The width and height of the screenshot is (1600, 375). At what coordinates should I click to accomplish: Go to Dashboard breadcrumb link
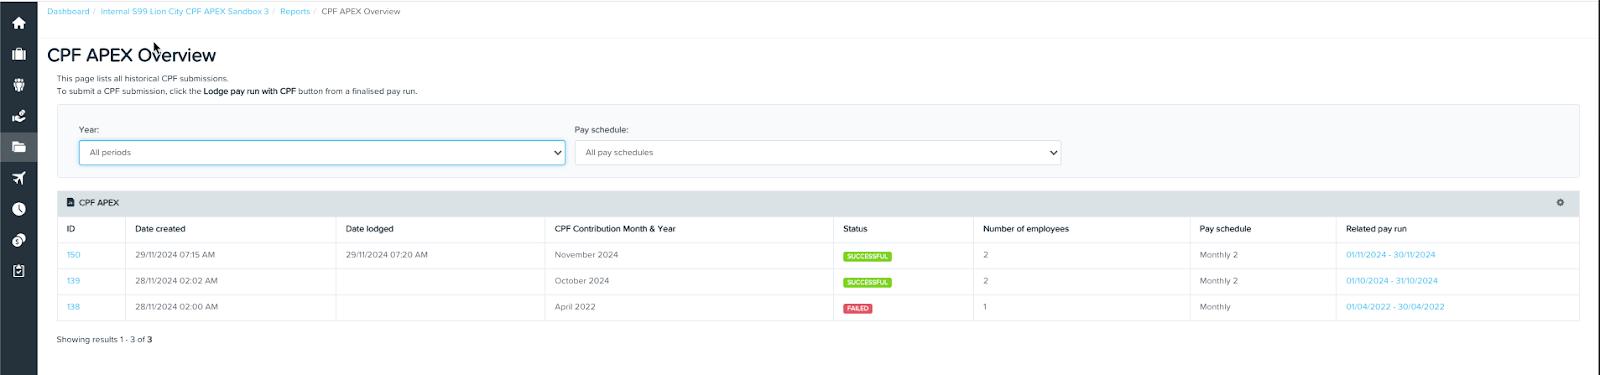point(68,12)
